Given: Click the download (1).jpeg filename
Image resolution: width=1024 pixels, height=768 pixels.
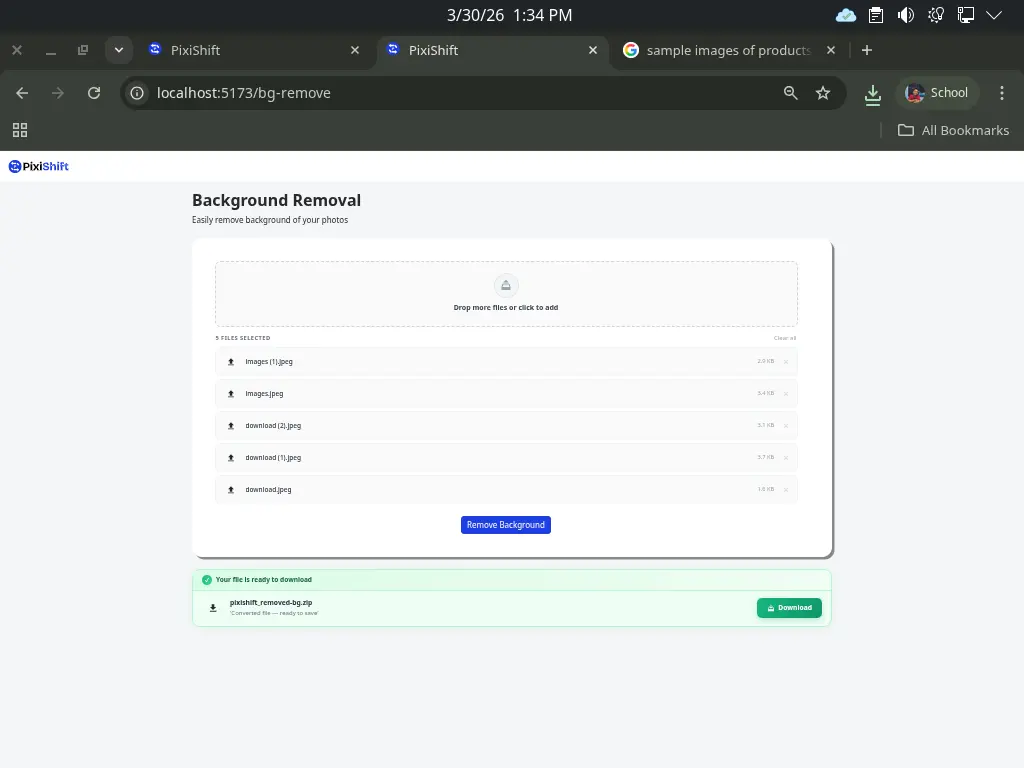Looking at the screenshot, I should click(x=273, y=458).
